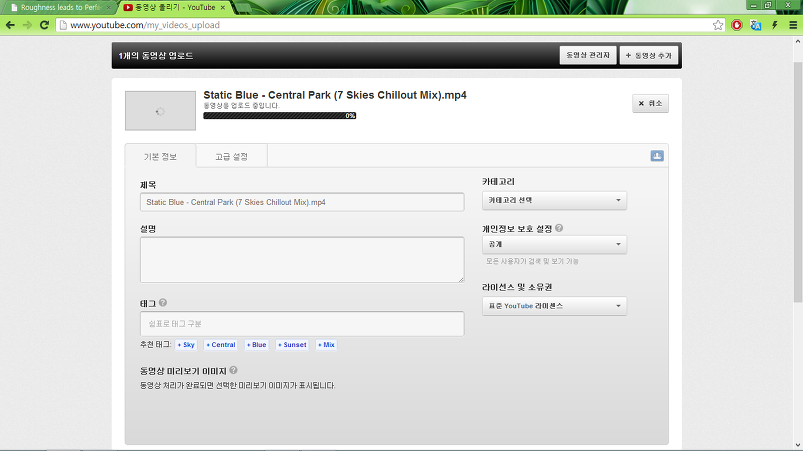Click the lightning bolt extension icon
The width and height of the screenshot is (803, 451).
click(x=775, y=25)
